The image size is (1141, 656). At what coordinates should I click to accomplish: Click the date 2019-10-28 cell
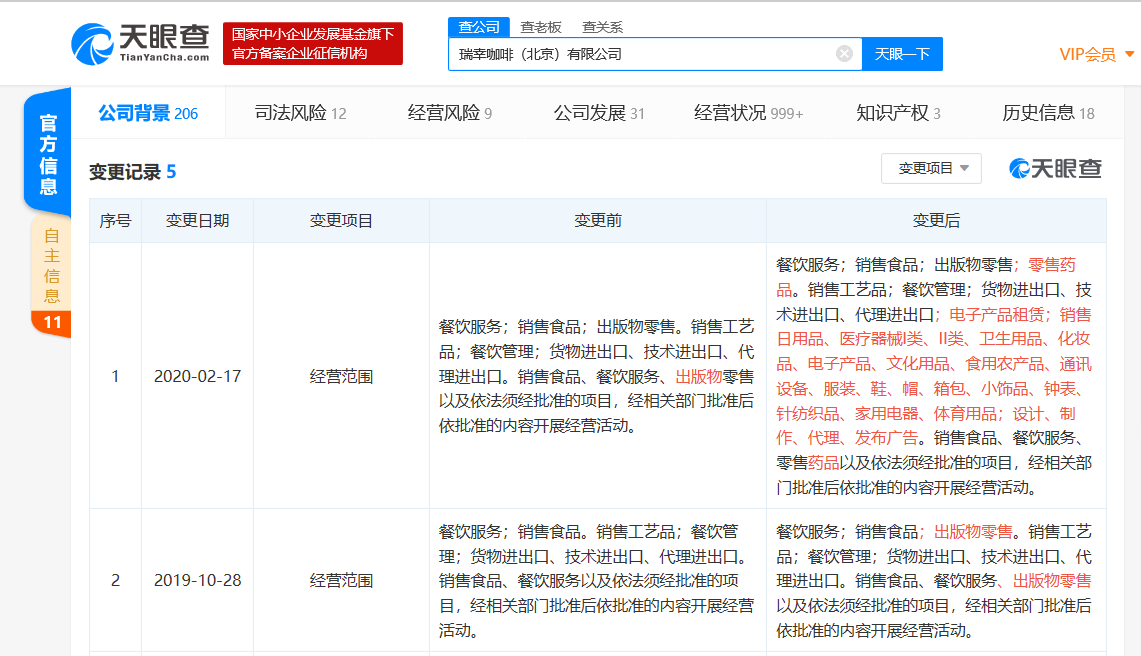[197, 580]
